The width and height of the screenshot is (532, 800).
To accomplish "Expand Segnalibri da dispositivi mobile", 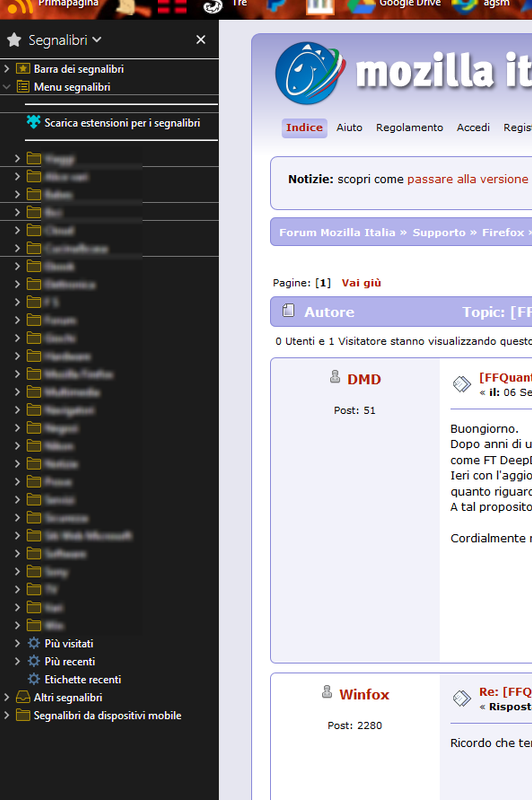I will [x=7, y=715].
